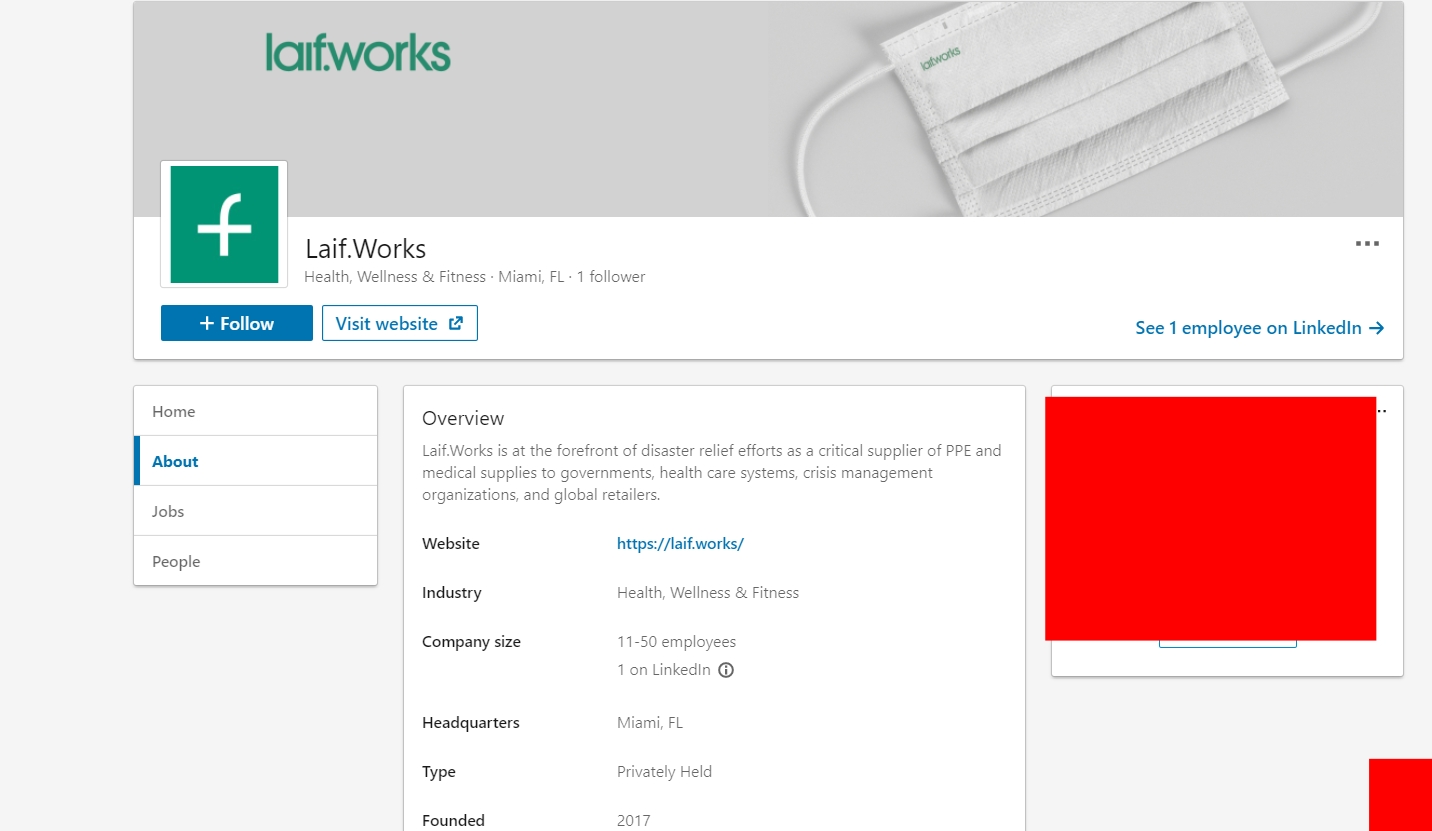
Task: Click the arrow after See 1 employee on LinkedIn
Action: pyautogui.click(x=1377, y=328)
